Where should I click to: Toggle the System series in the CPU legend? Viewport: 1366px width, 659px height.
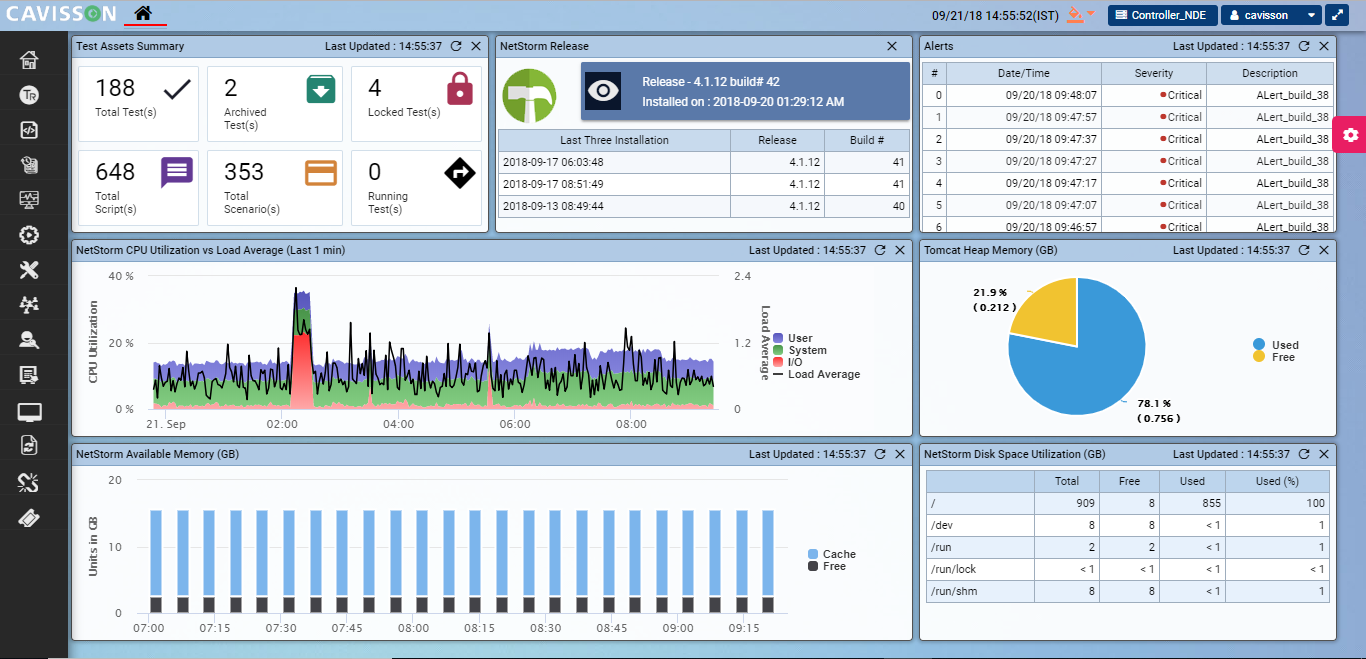tap(799, 351)
